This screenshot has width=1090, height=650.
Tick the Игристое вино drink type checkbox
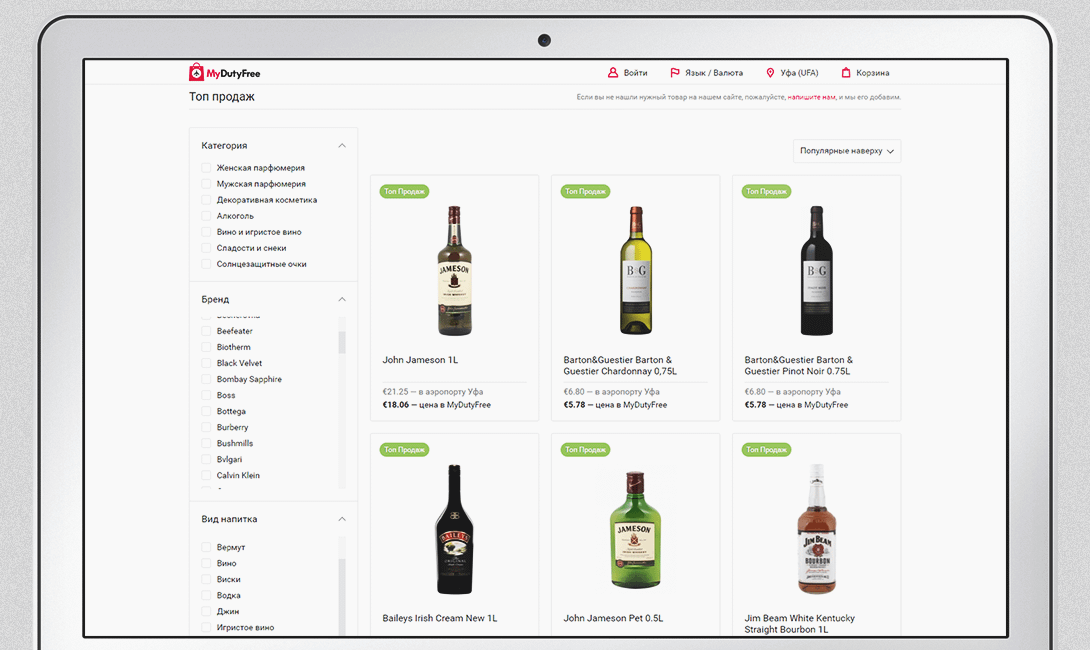pyautogui.click(x=206, y=627)
